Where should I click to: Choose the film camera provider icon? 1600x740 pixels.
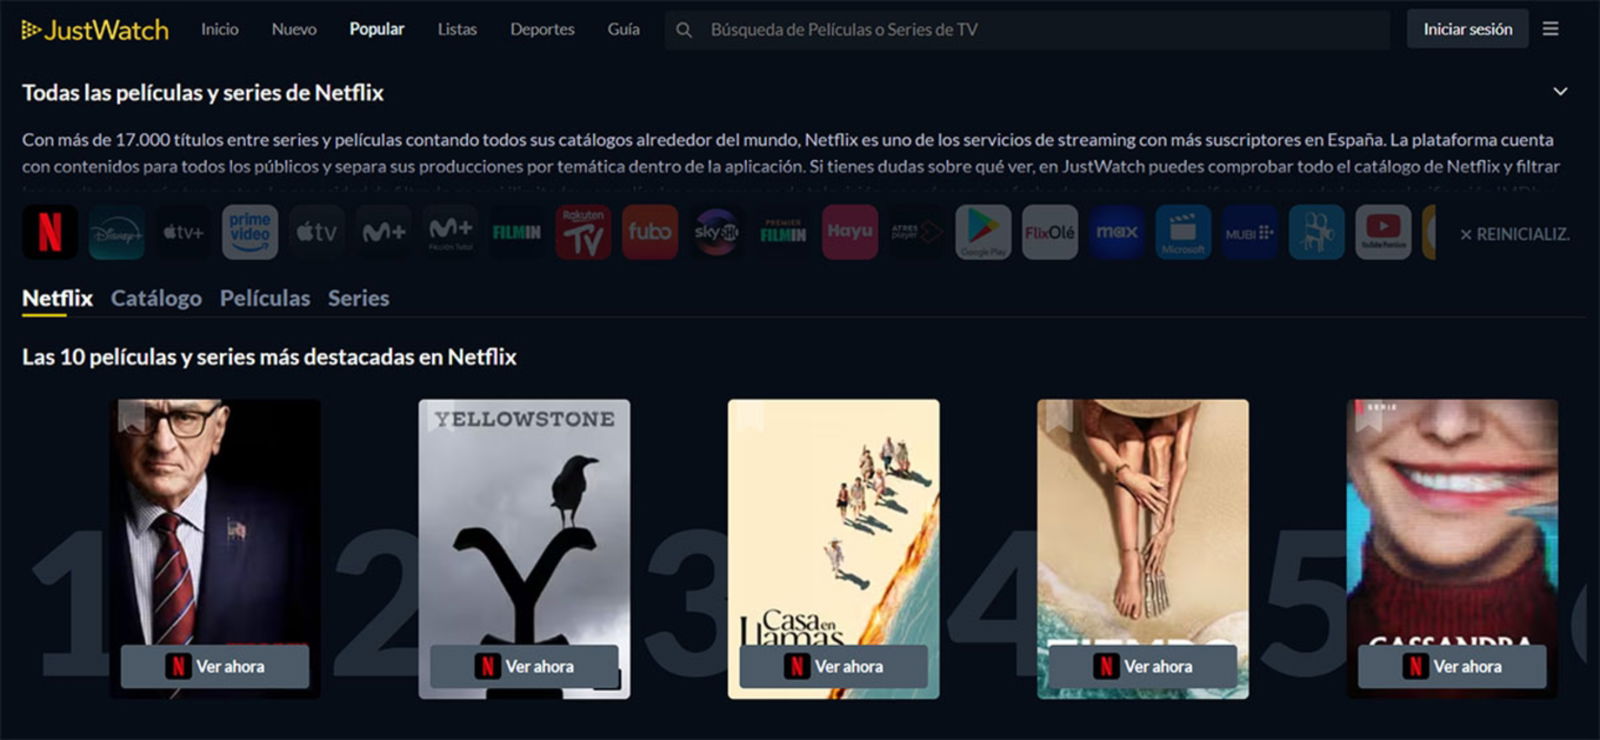[1316, 232]
